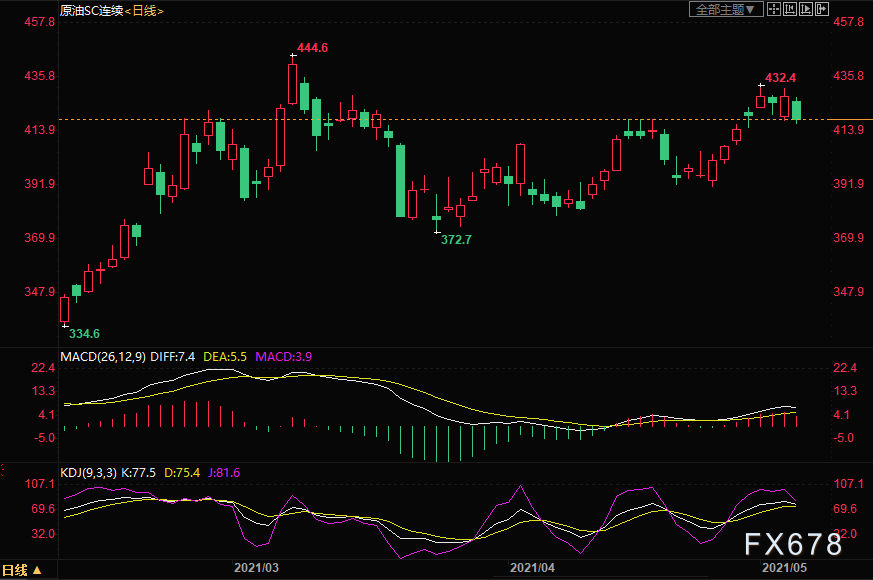Click the <日线> period label in chart title

pos(144,11)
